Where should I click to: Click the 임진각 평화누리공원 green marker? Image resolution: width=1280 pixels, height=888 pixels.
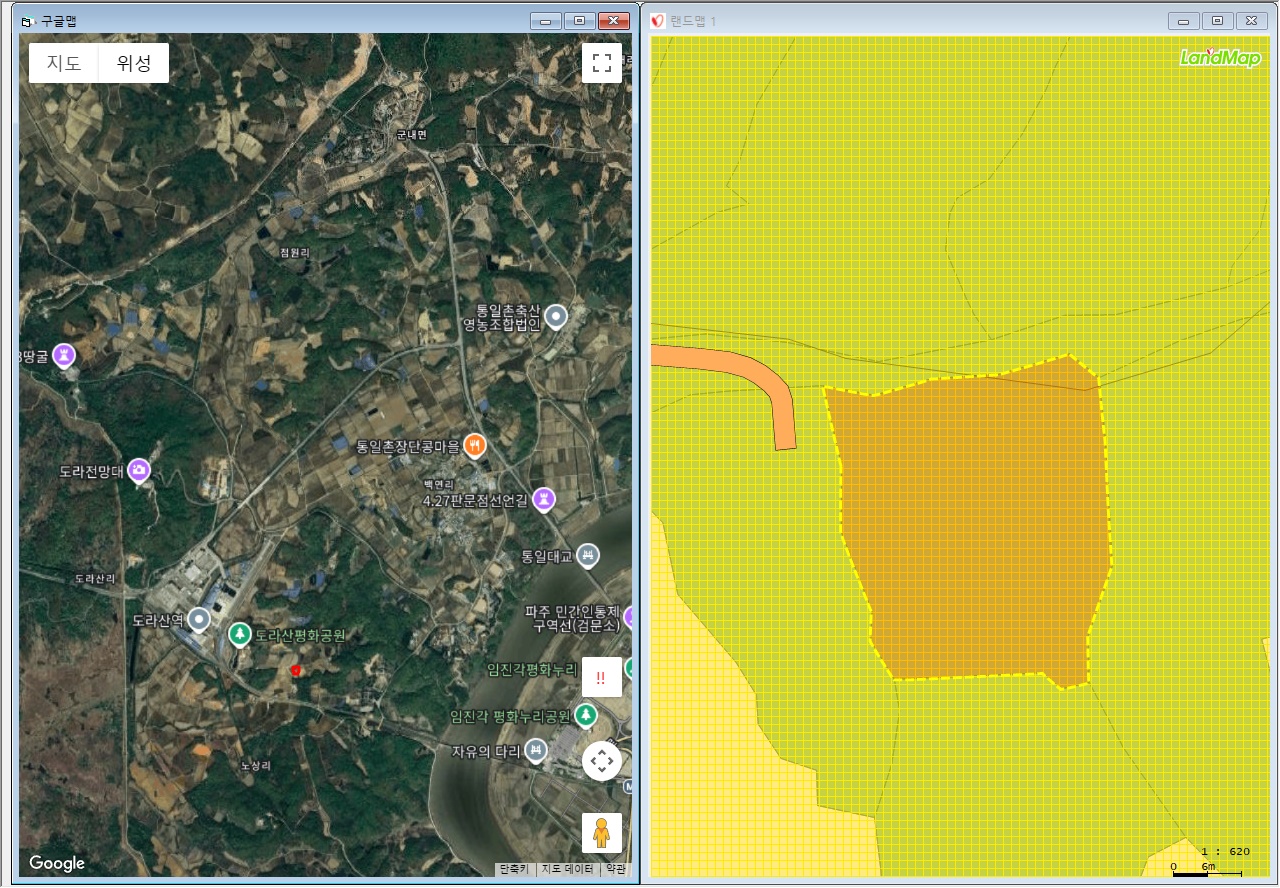[586, 715]
